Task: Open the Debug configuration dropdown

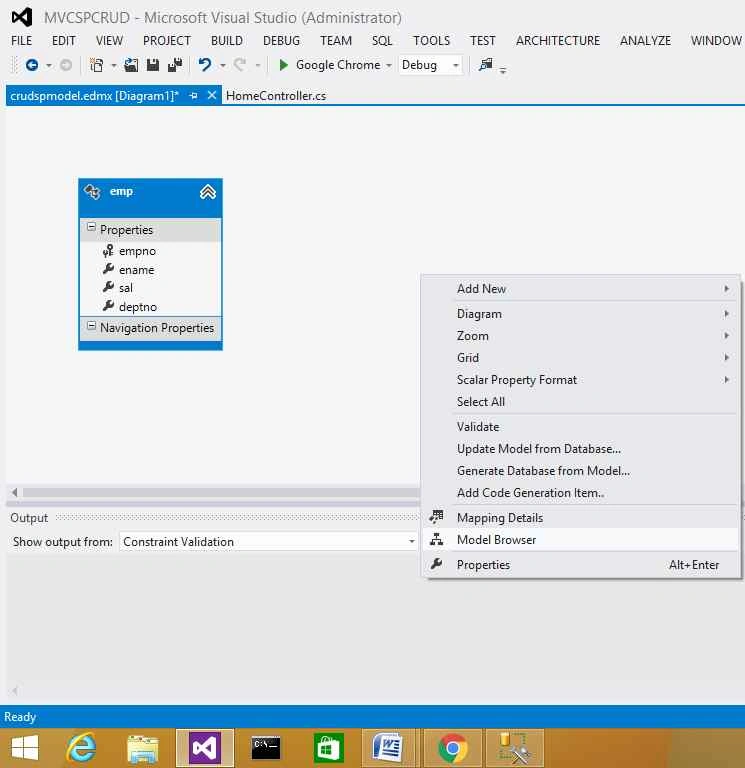Action: click(x=456, y=65)
